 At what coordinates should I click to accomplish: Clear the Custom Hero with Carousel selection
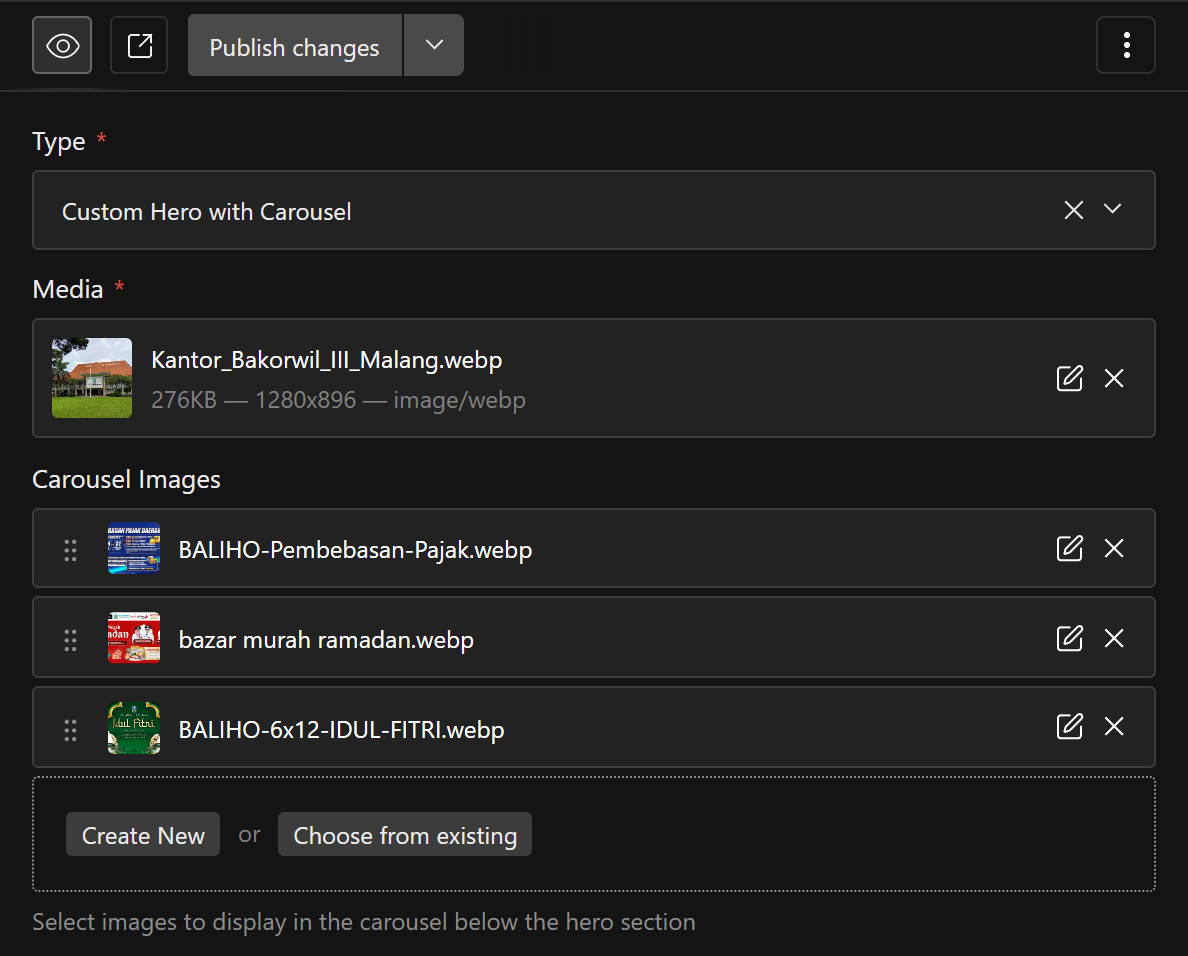tap(1074, 210)
